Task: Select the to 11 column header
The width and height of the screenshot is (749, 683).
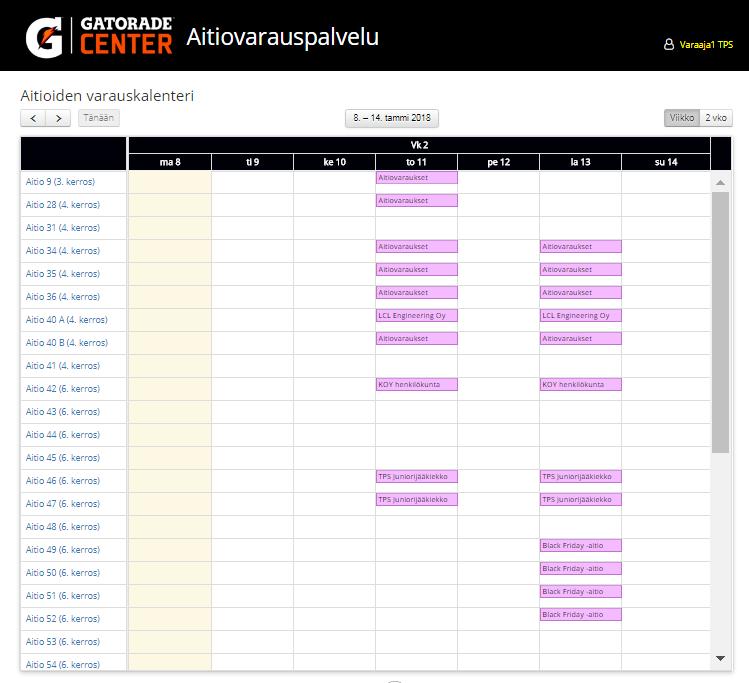Action: pyautogui.click(x=416, y=162)
